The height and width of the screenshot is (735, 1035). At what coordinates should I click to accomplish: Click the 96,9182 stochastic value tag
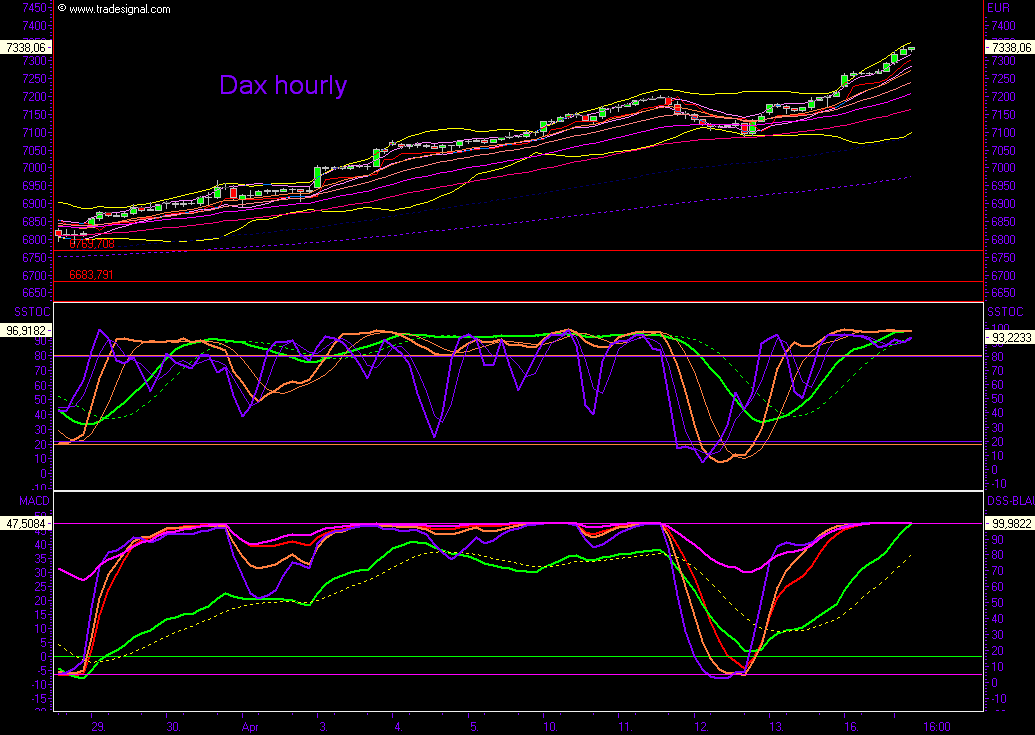coord(26,330)
